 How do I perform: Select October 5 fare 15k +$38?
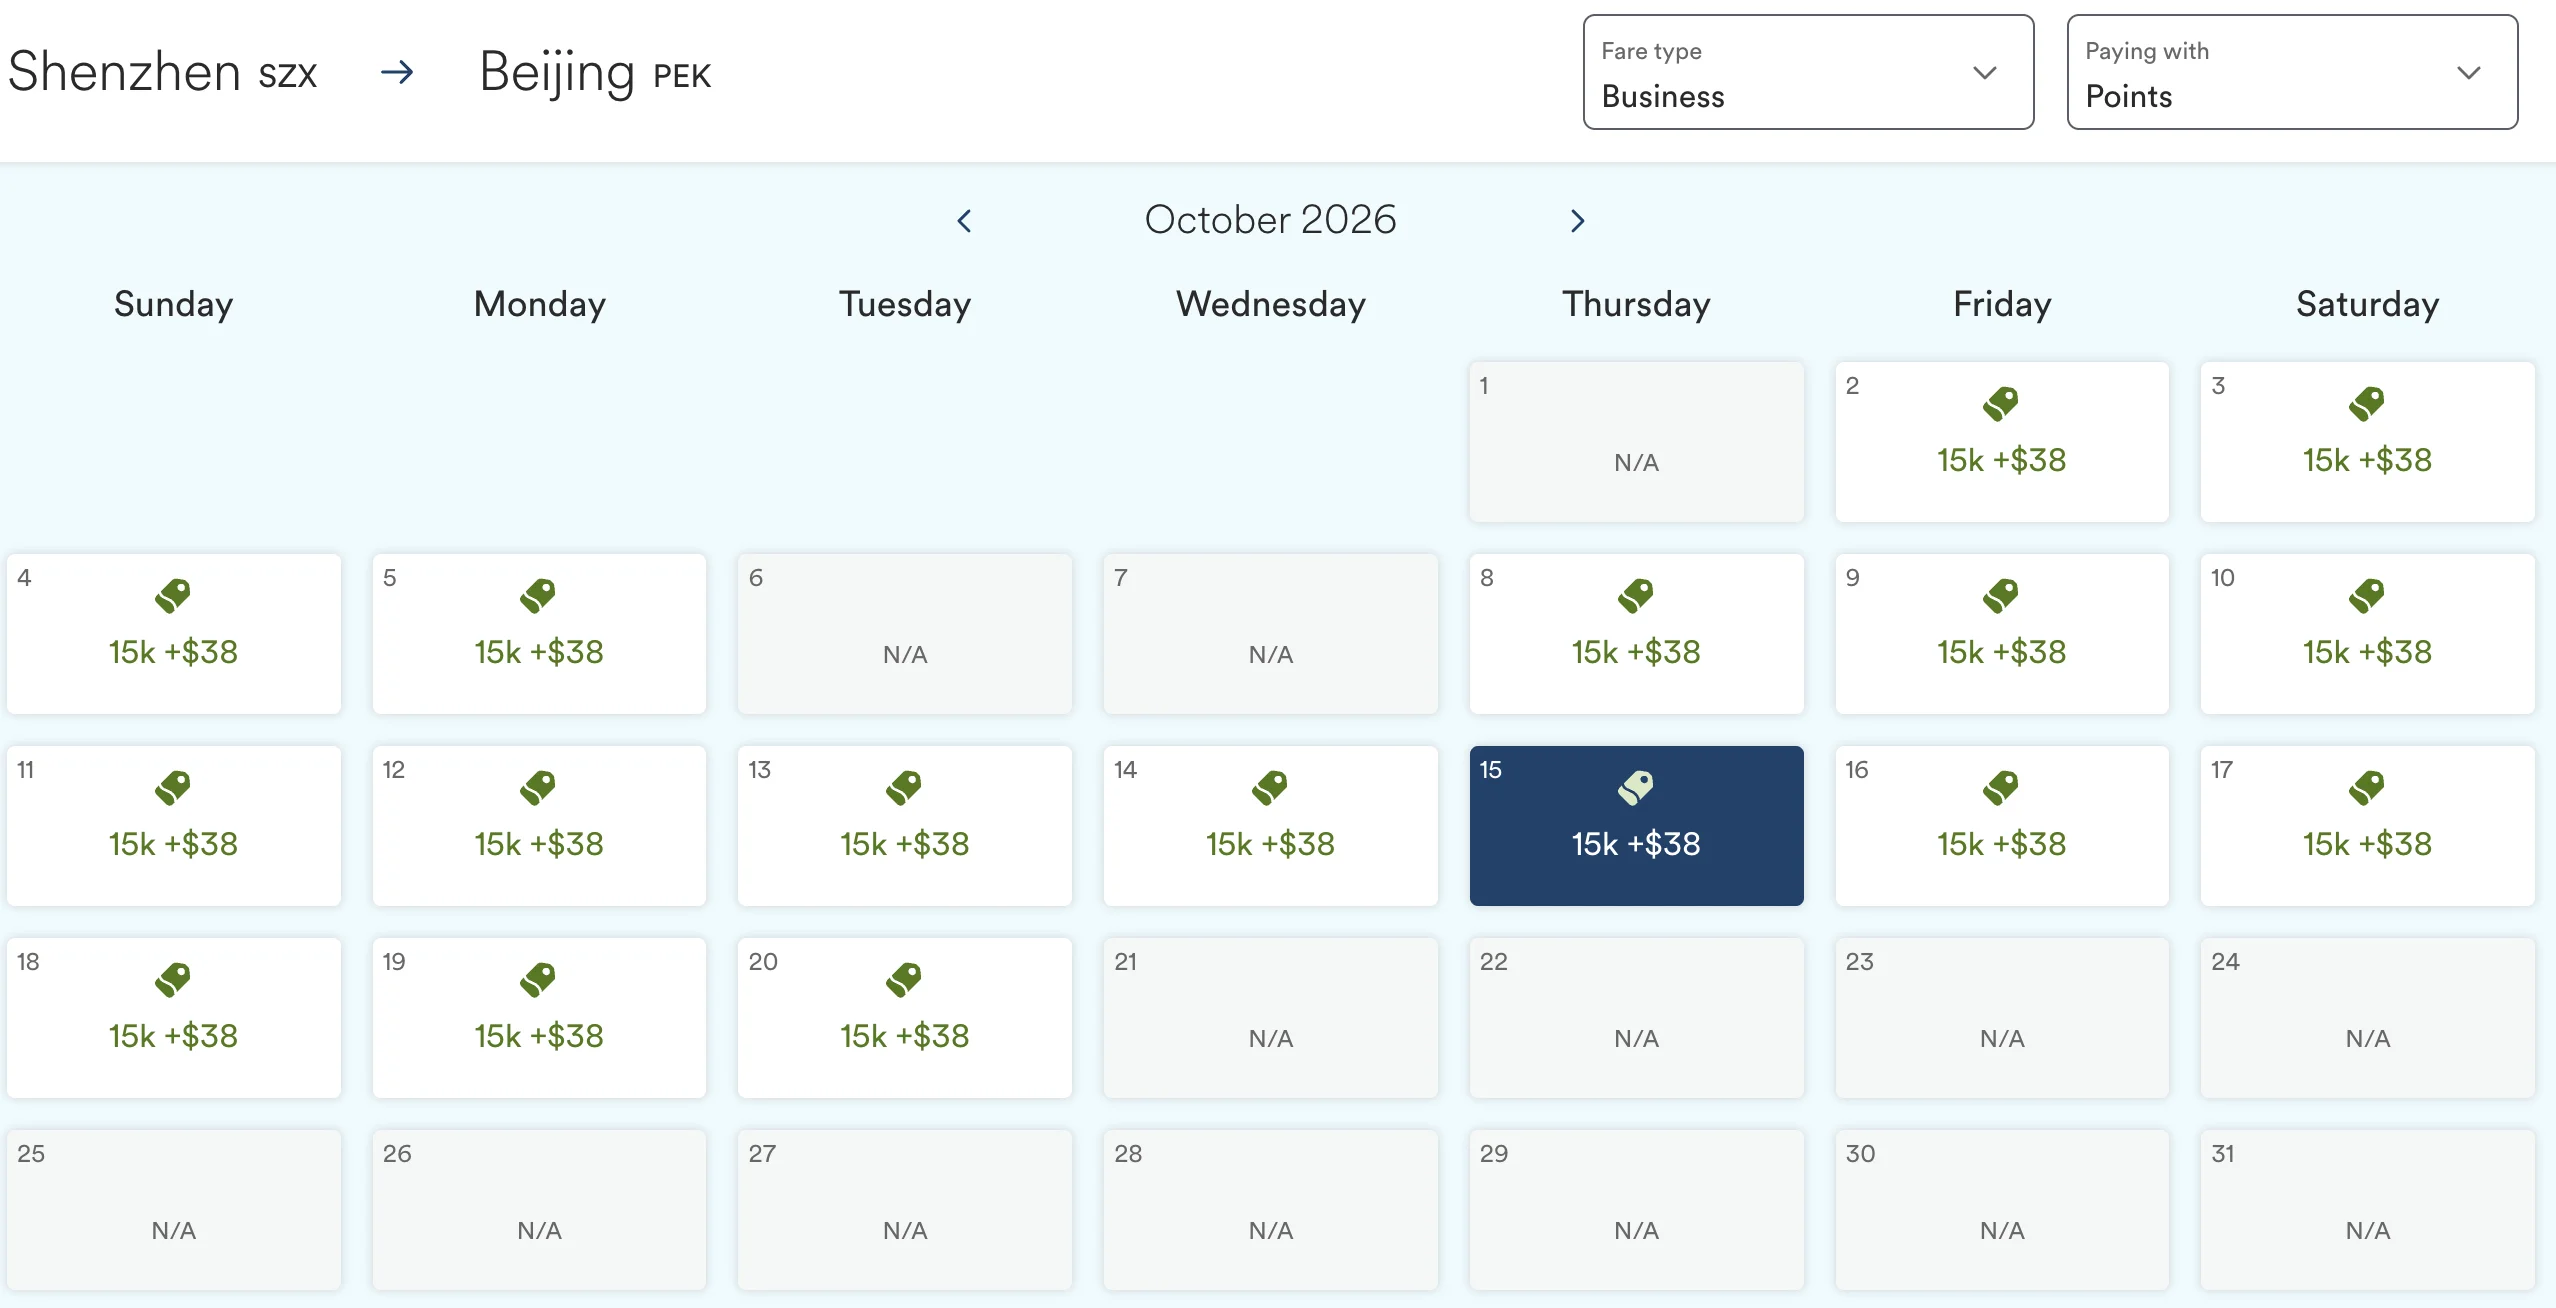point(539,634)
